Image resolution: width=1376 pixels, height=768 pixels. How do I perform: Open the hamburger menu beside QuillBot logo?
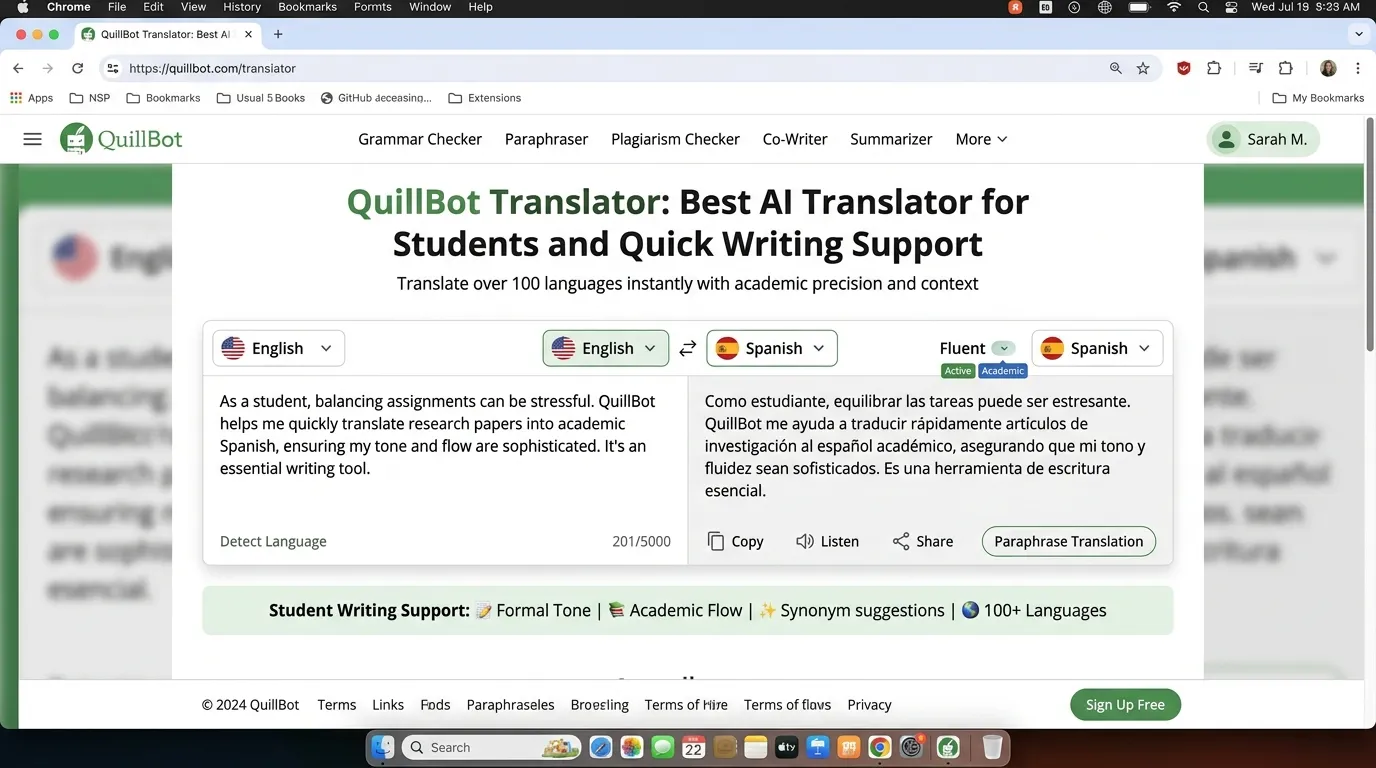[x=32, y=139]
